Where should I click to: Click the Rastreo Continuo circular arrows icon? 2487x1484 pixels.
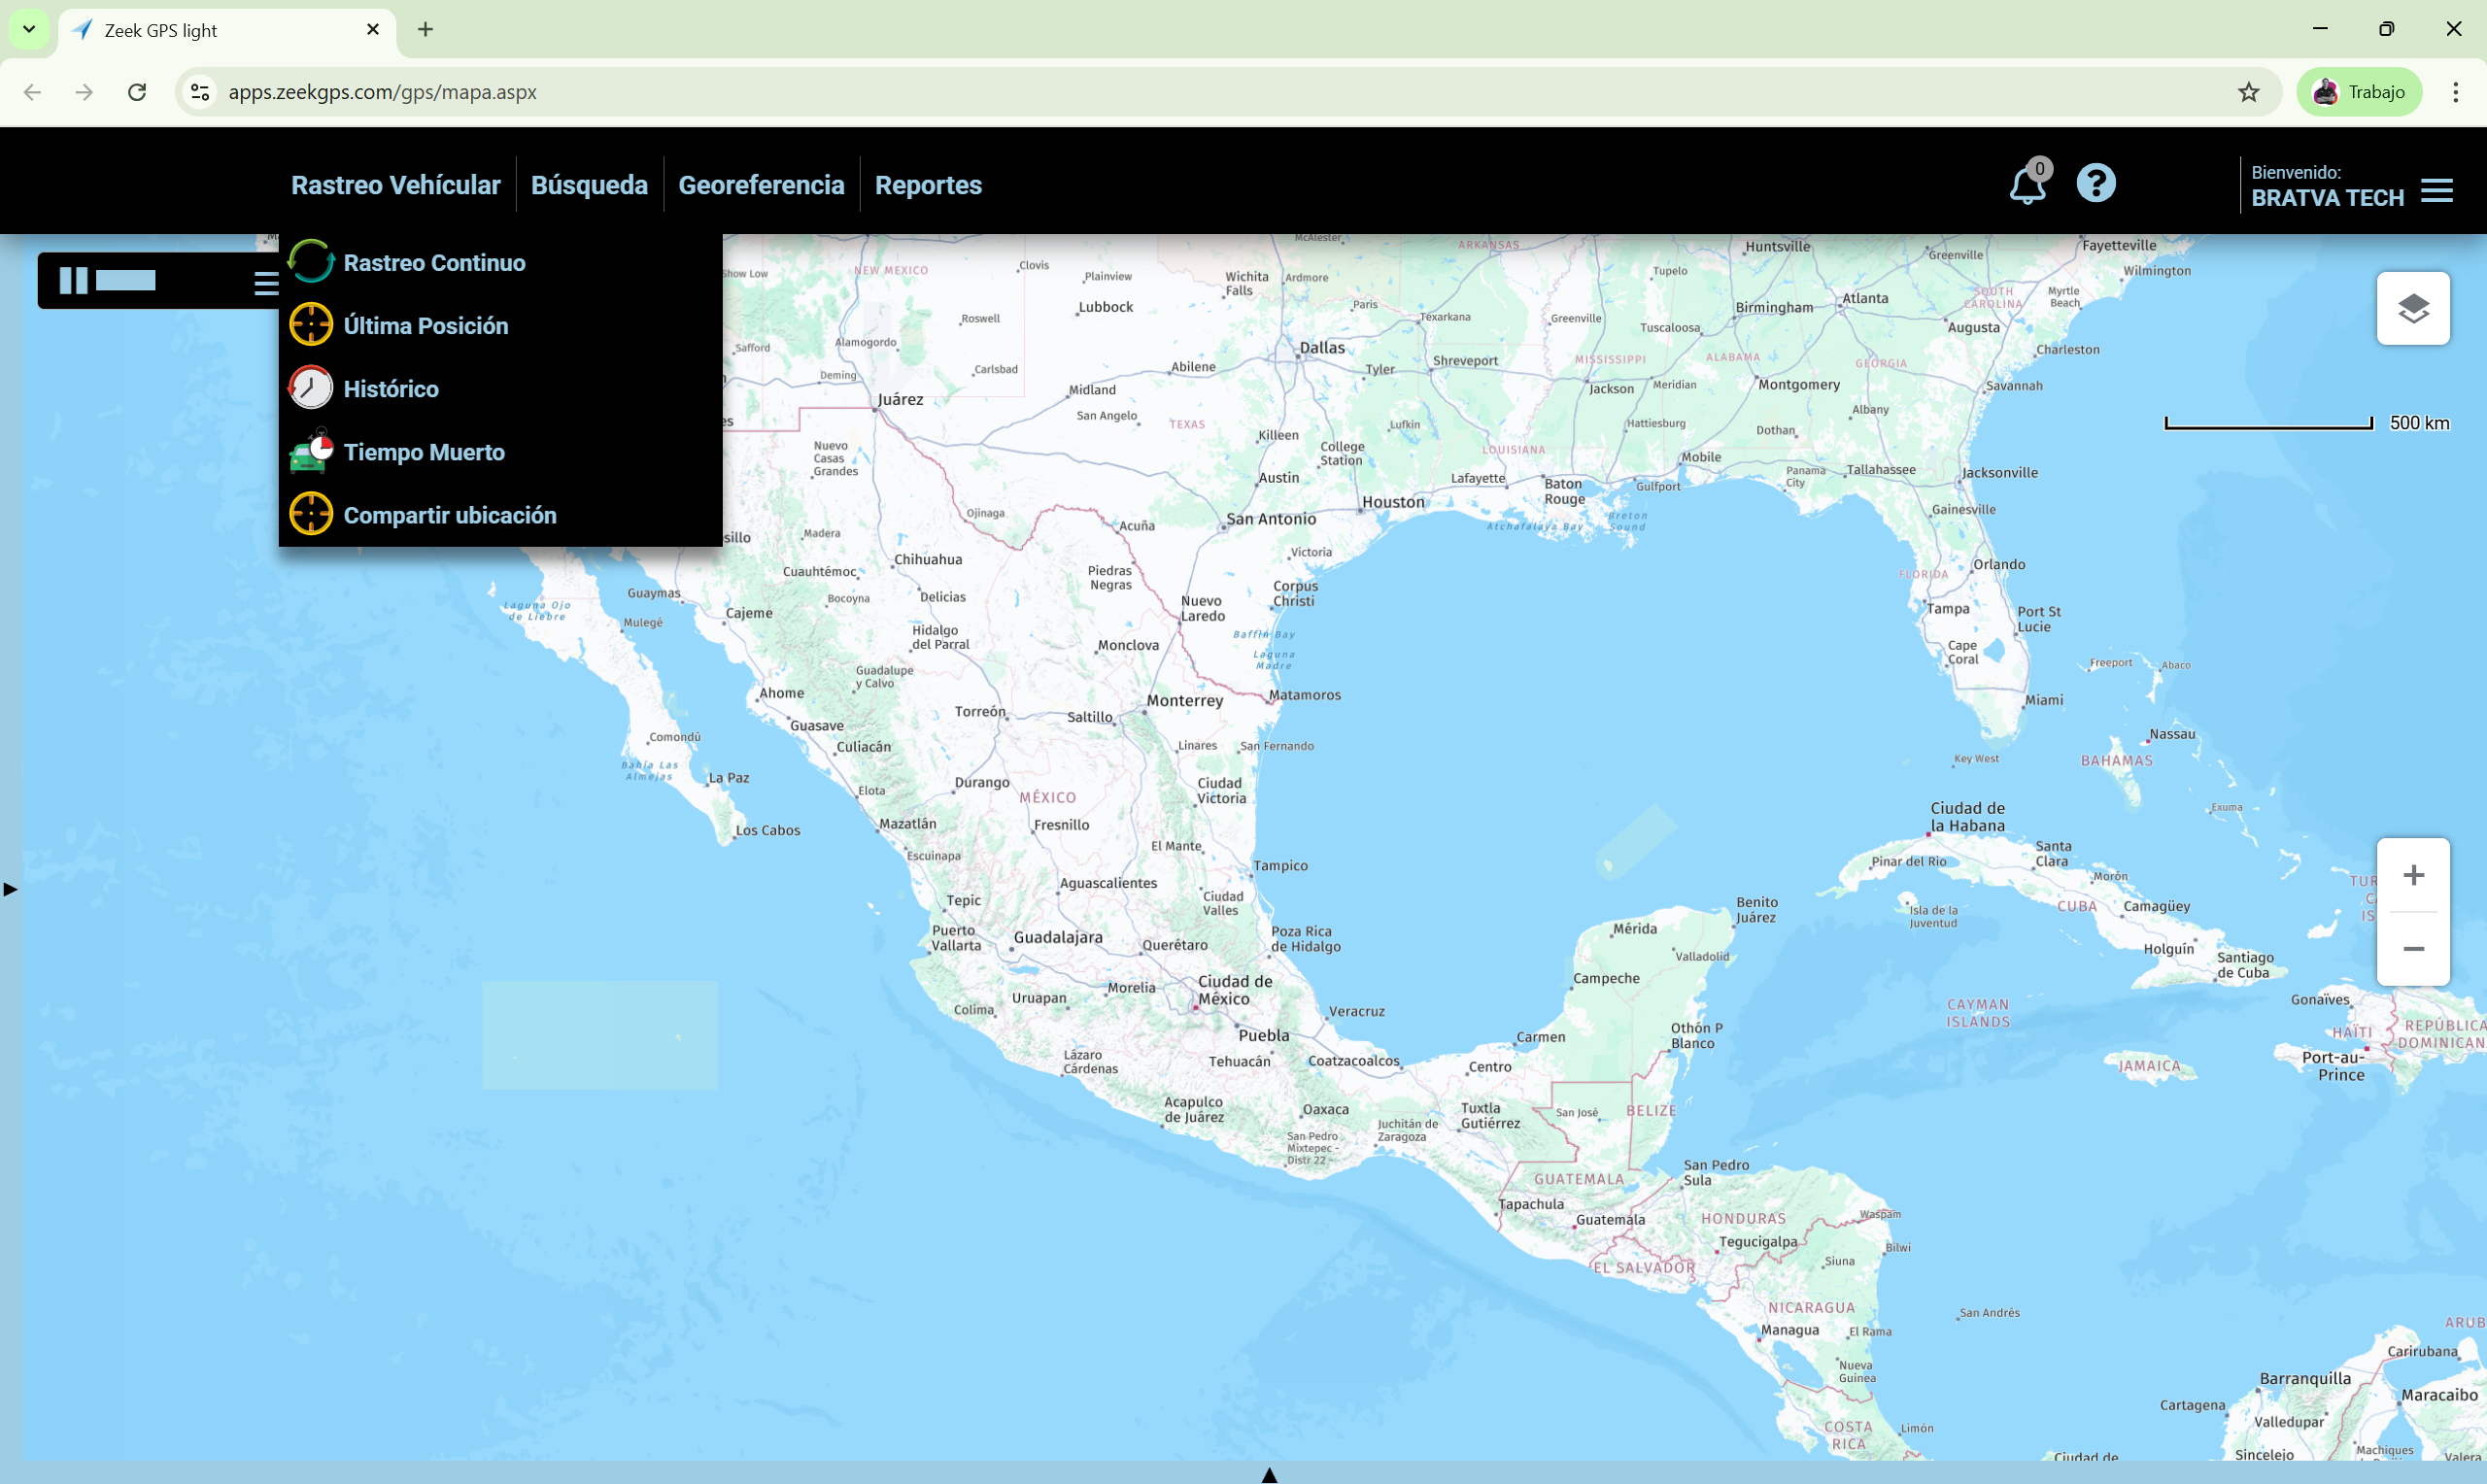point(310,262)
